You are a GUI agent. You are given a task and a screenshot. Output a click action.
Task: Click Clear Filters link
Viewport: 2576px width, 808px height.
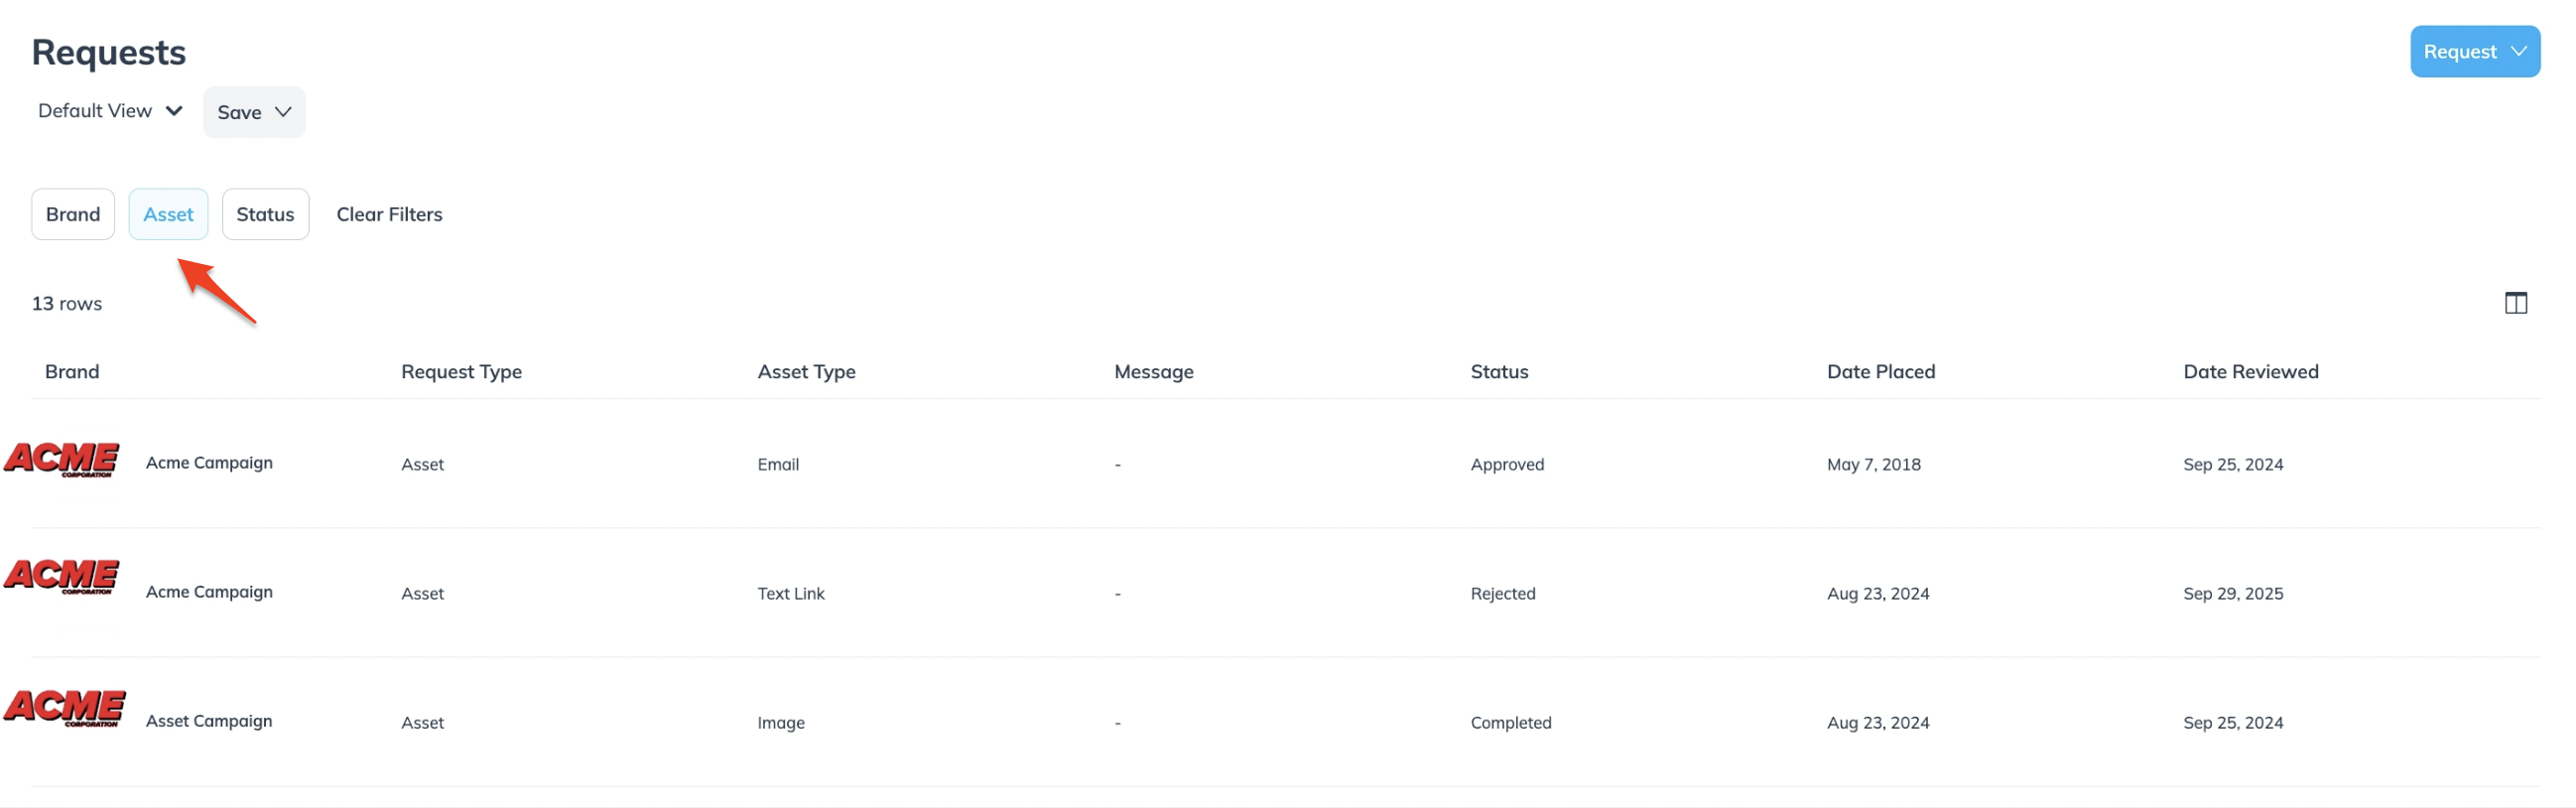pyautogui.click(x=389, y=214)
